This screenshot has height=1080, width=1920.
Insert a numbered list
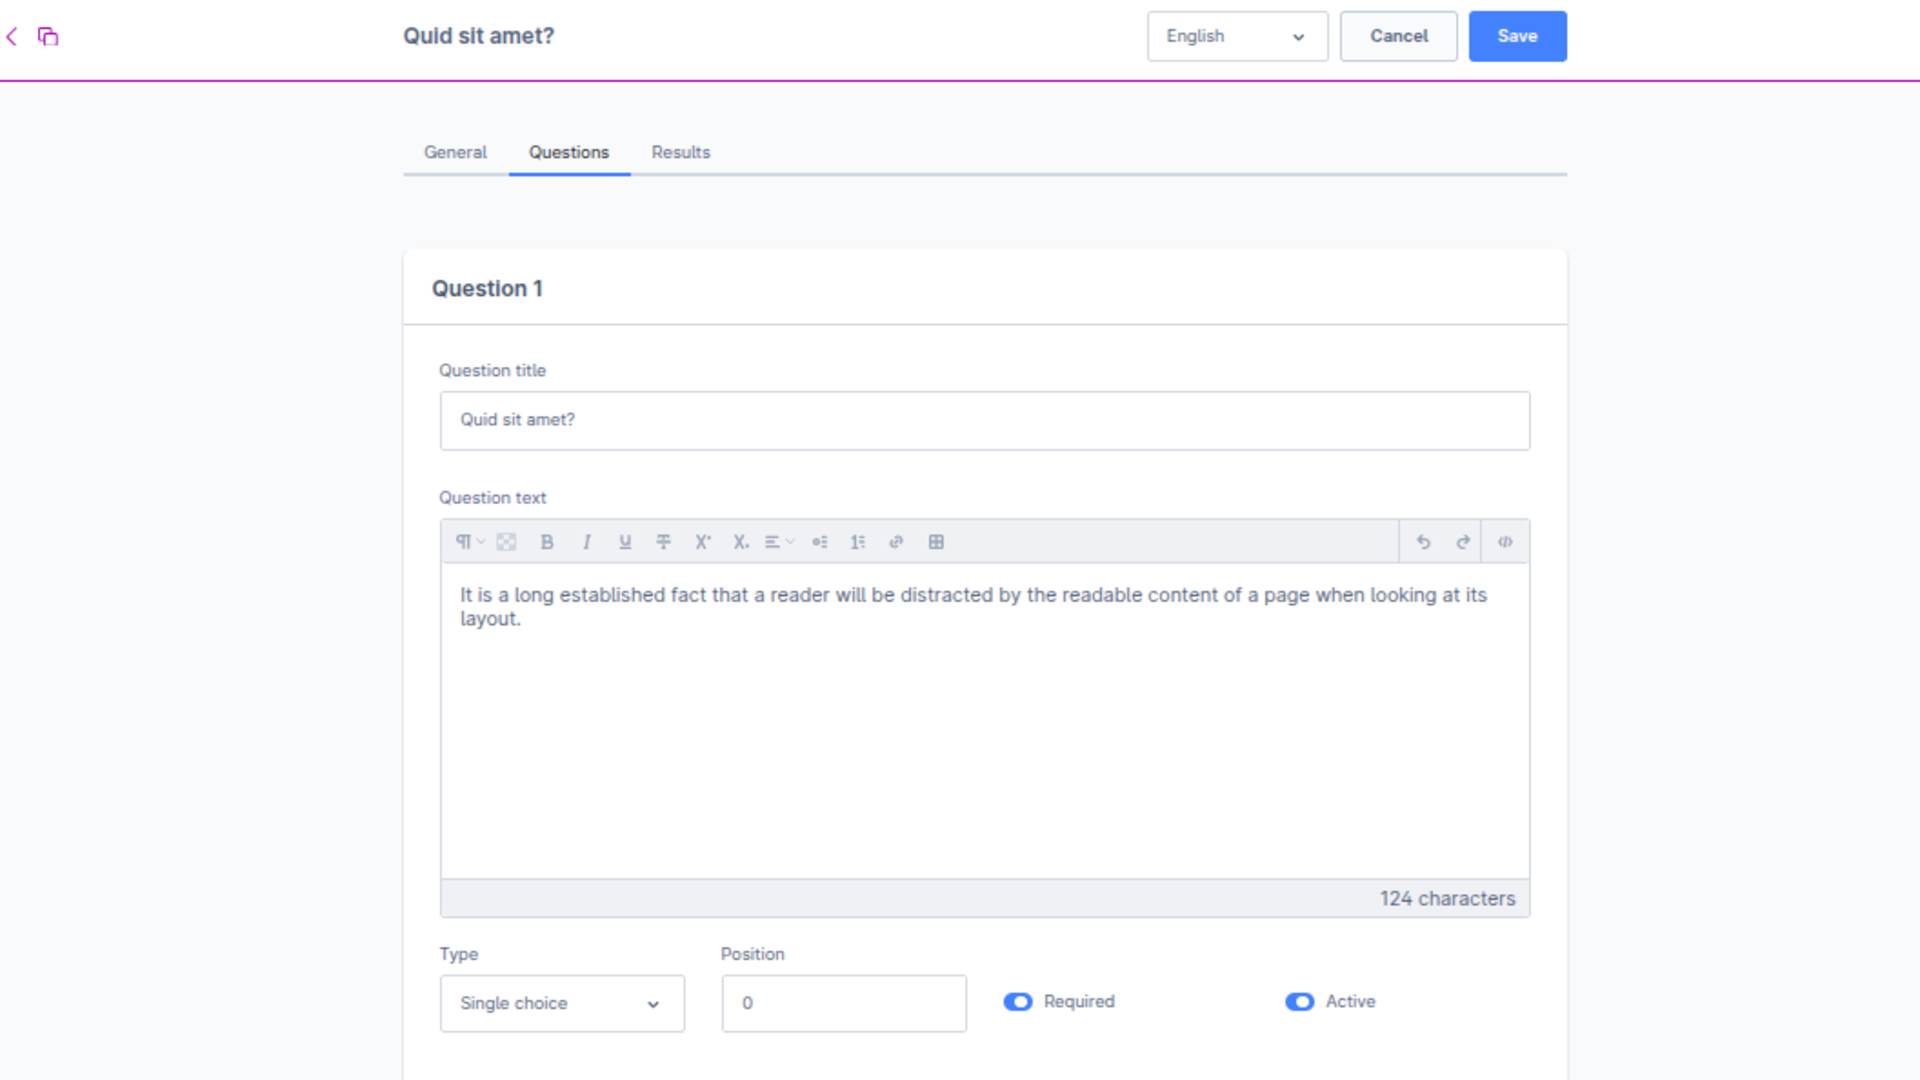[x=858, y=542]
